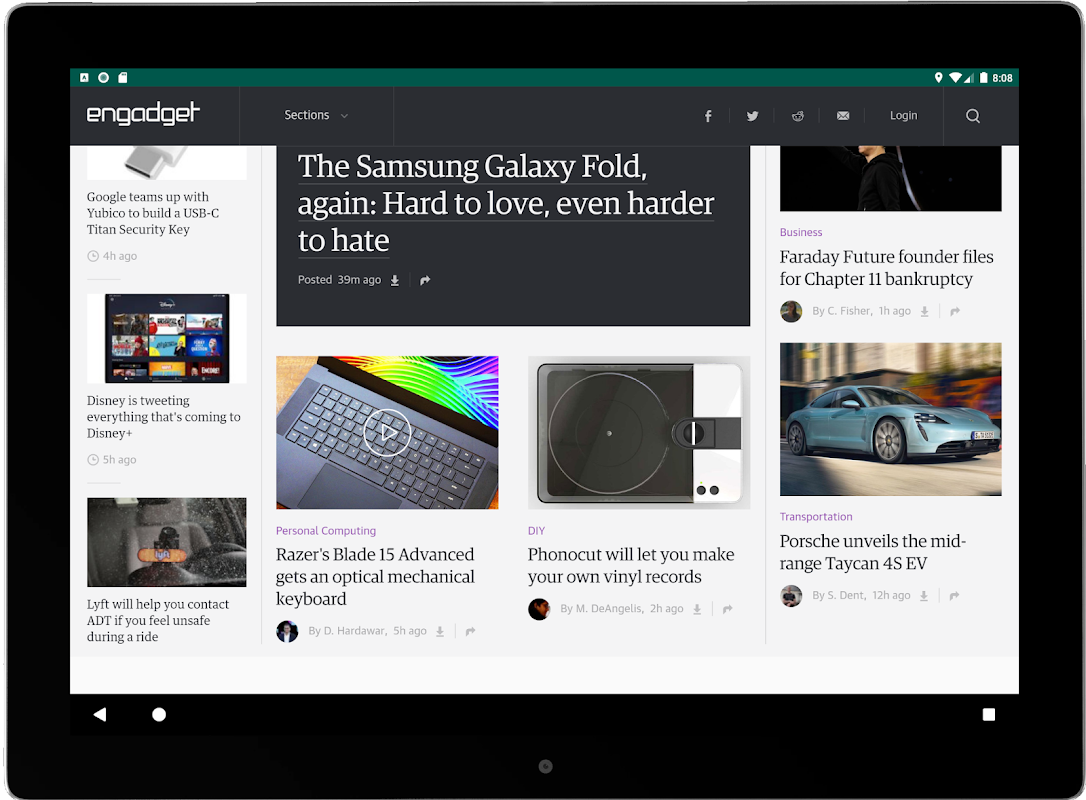Open the Razer's Blade 15 Advanced headline
Screen dimensions: 1086x800
point(375,576)
